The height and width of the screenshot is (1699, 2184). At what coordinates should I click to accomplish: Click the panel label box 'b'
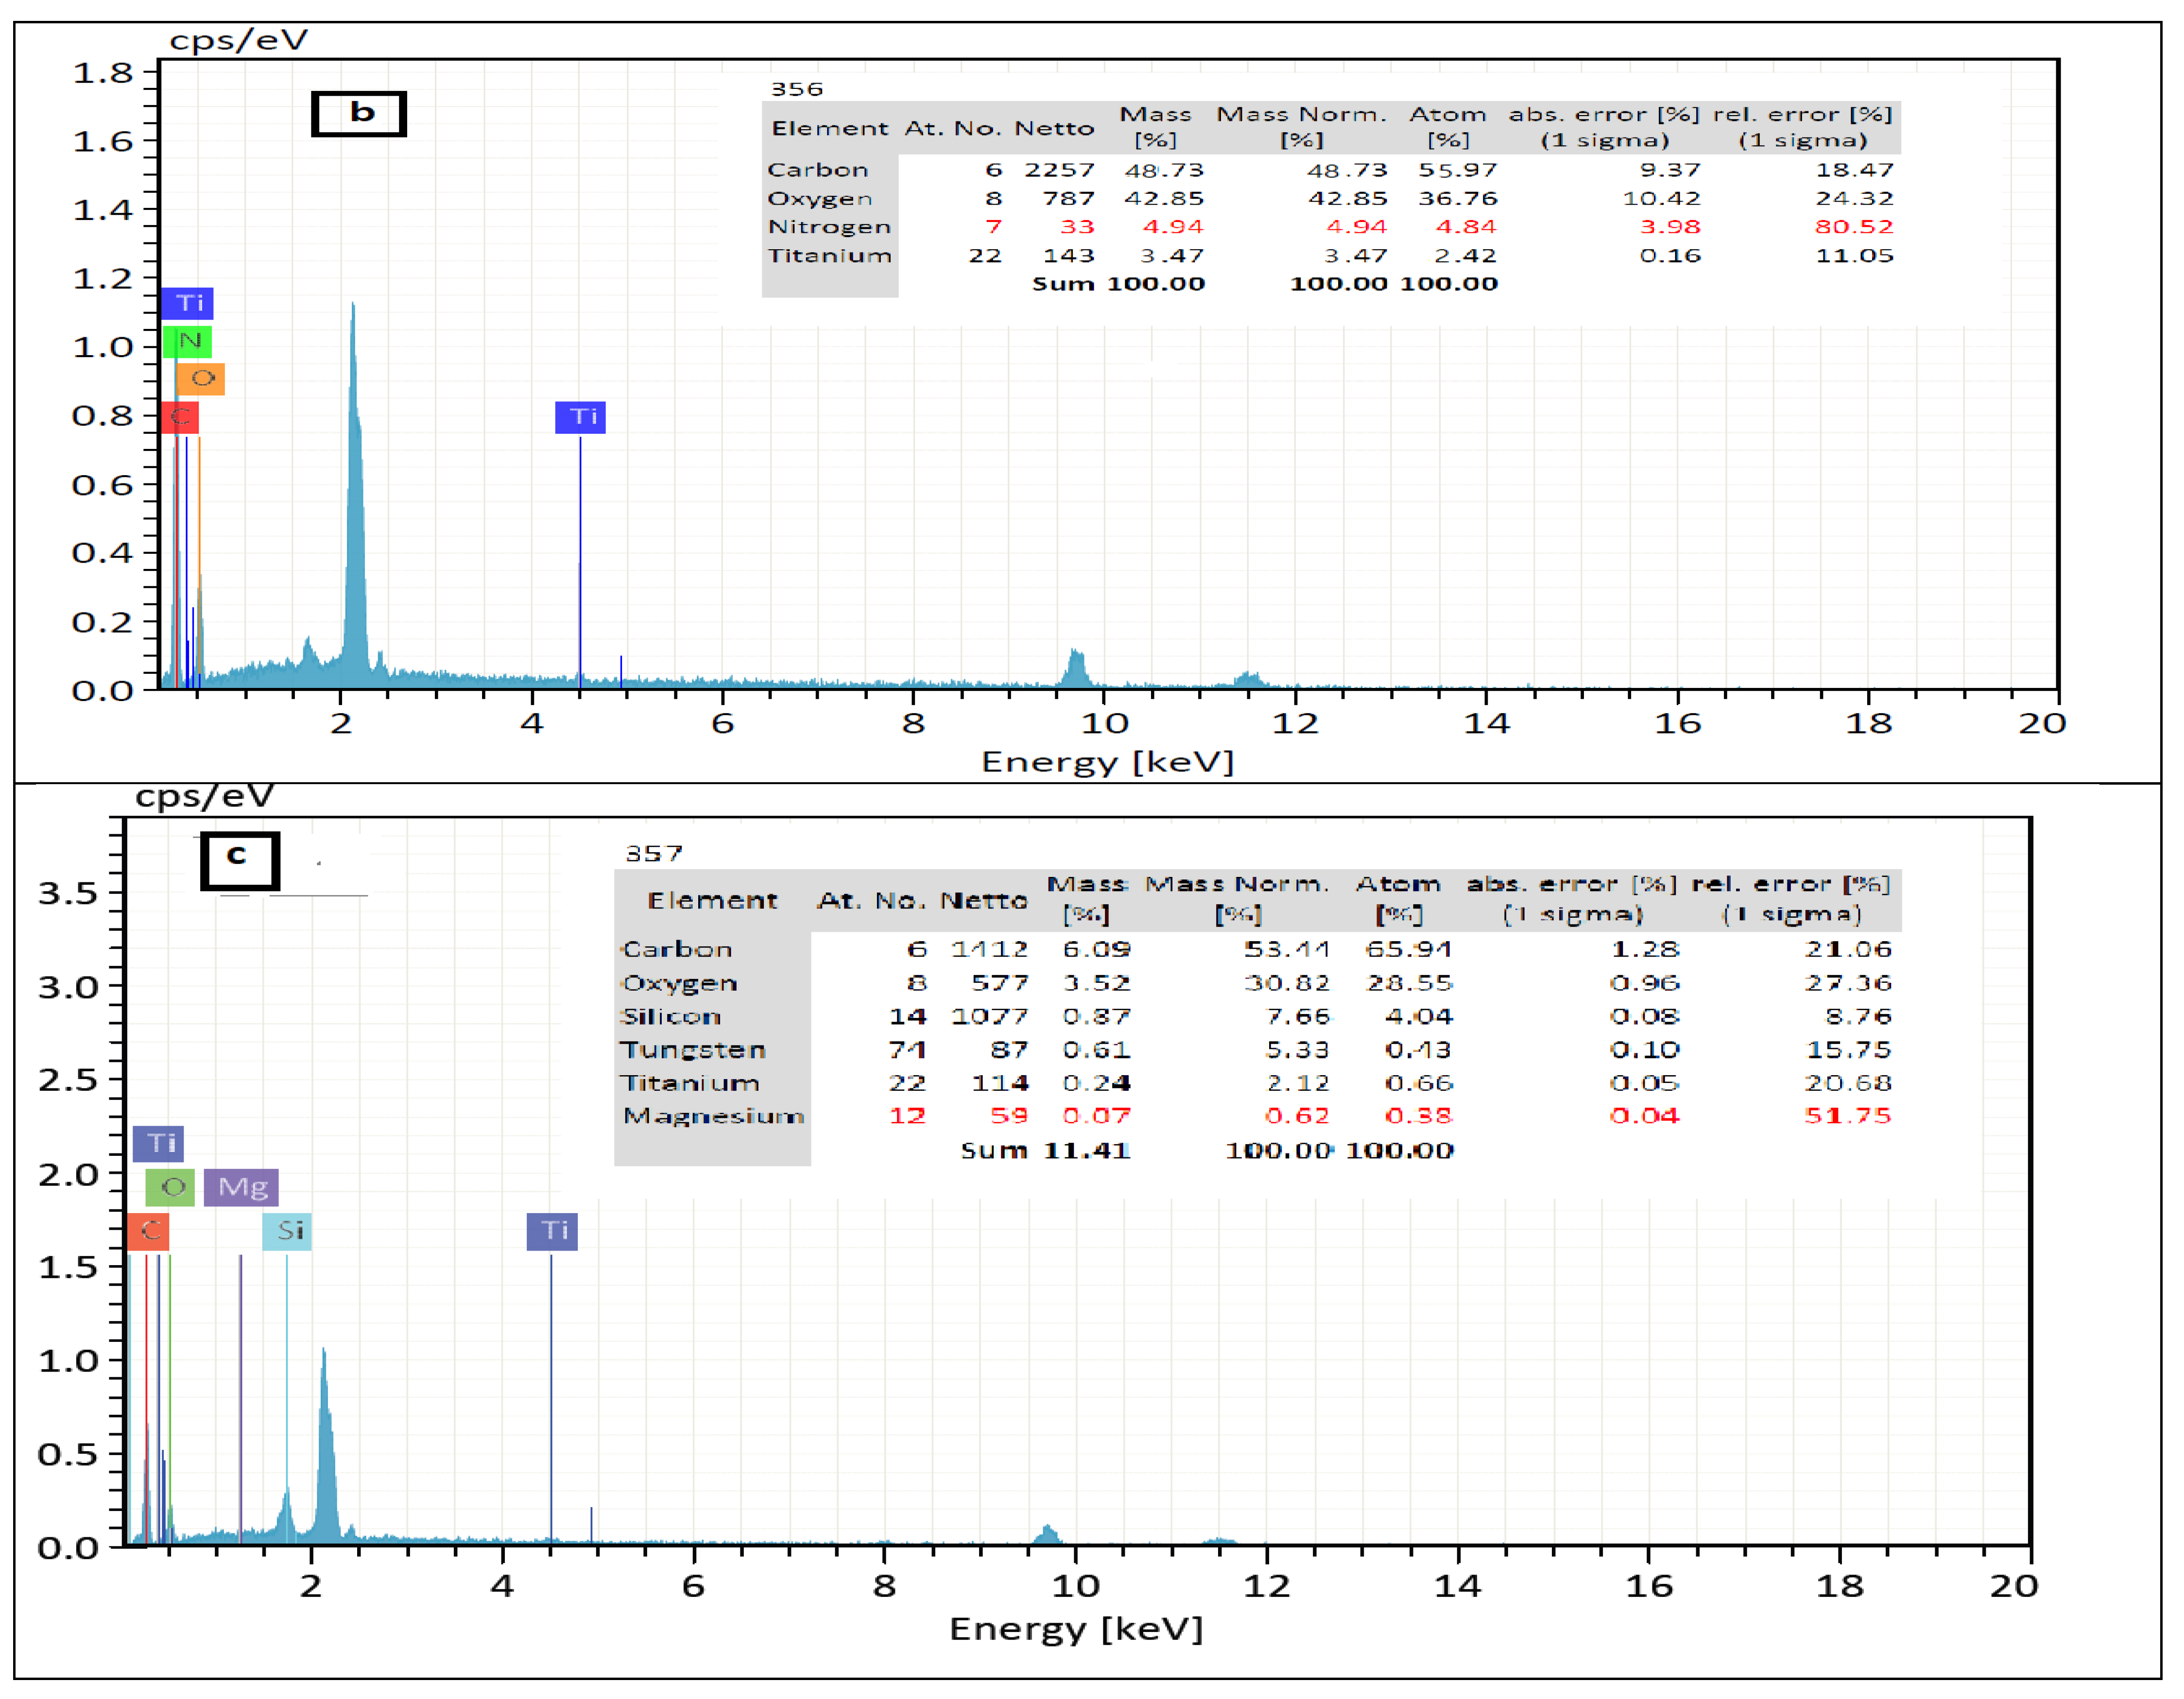[x=359, y=113]
